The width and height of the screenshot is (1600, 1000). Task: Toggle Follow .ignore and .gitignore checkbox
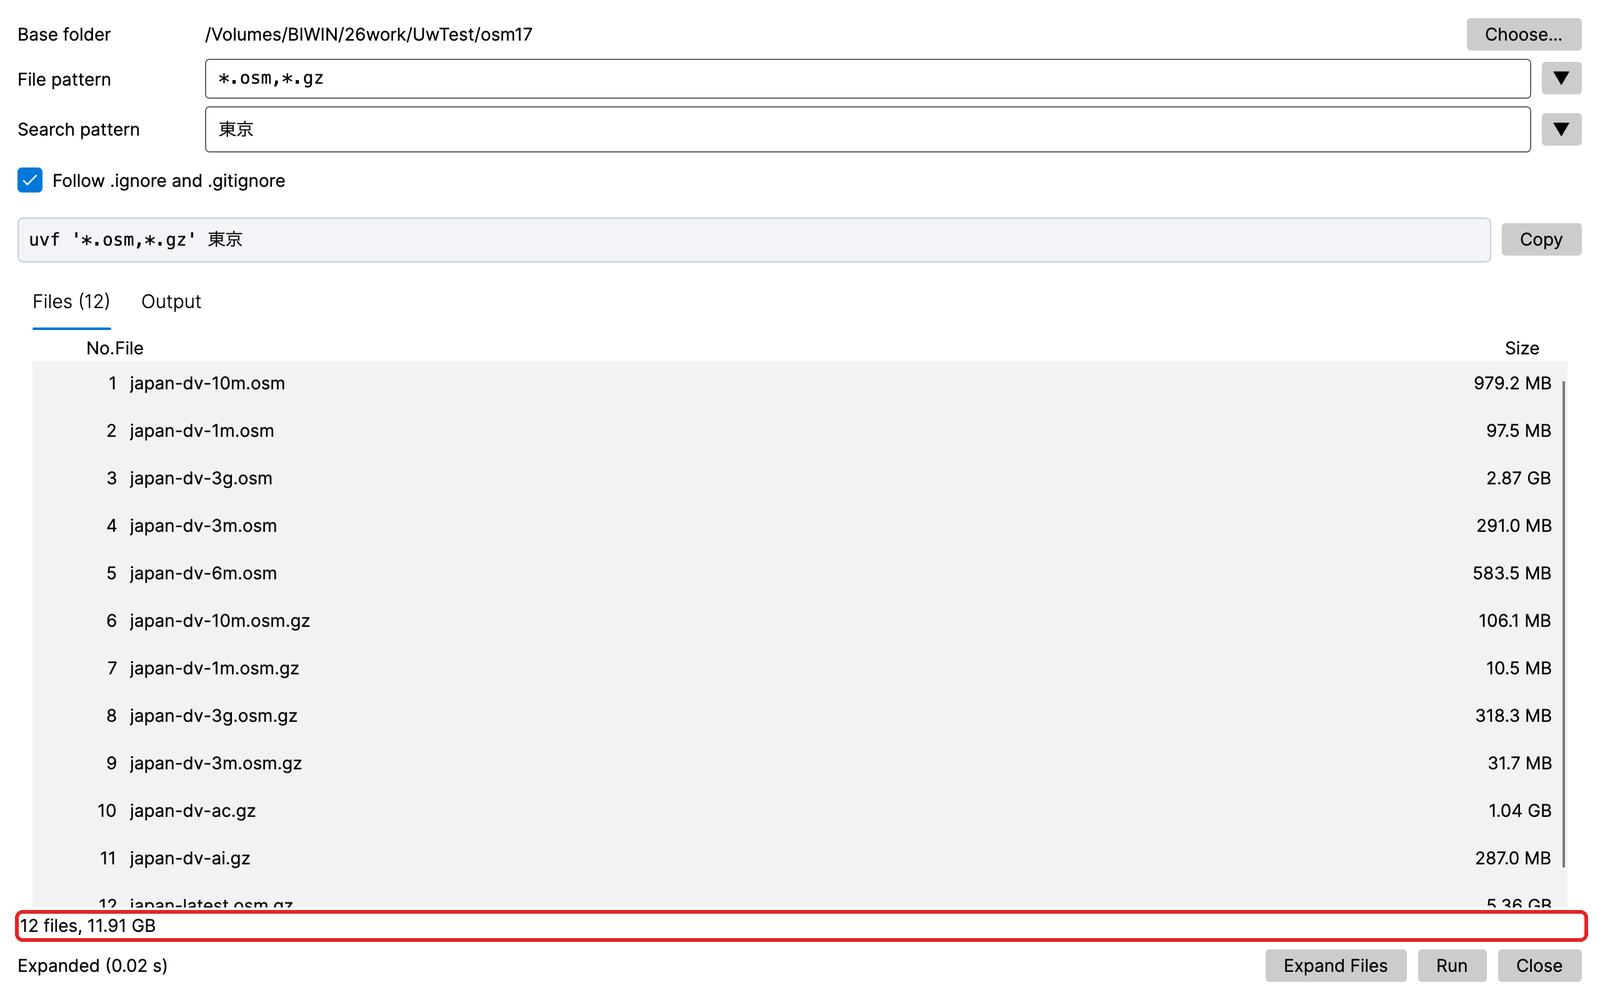pyautogui.click(x=30, y=180)
